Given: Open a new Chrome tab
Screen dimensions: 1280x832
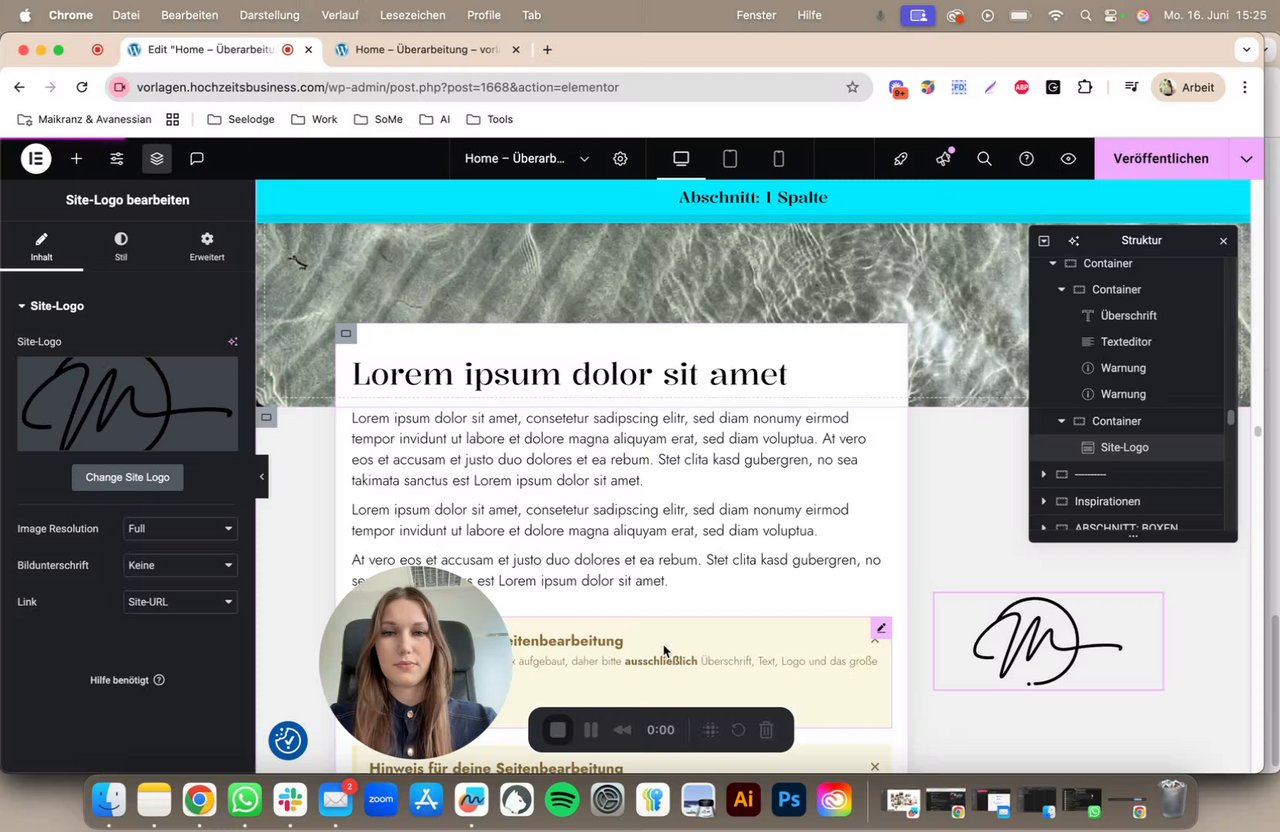Looking at the screenshot, I should [x=547, y=50].
